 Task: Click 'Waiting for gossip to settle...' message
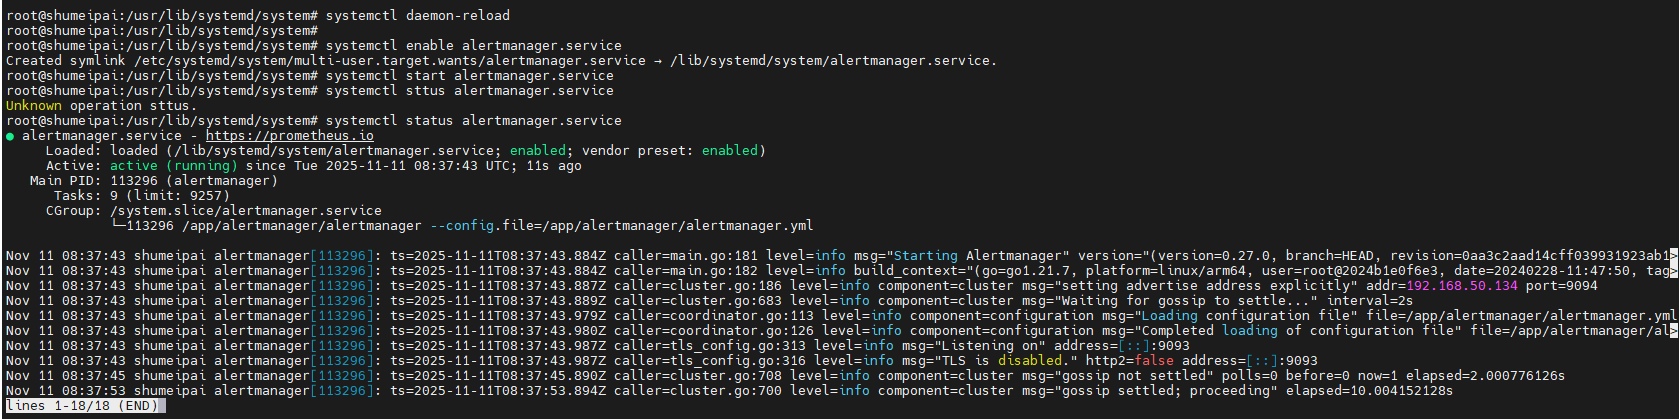tap(1186, 301)
